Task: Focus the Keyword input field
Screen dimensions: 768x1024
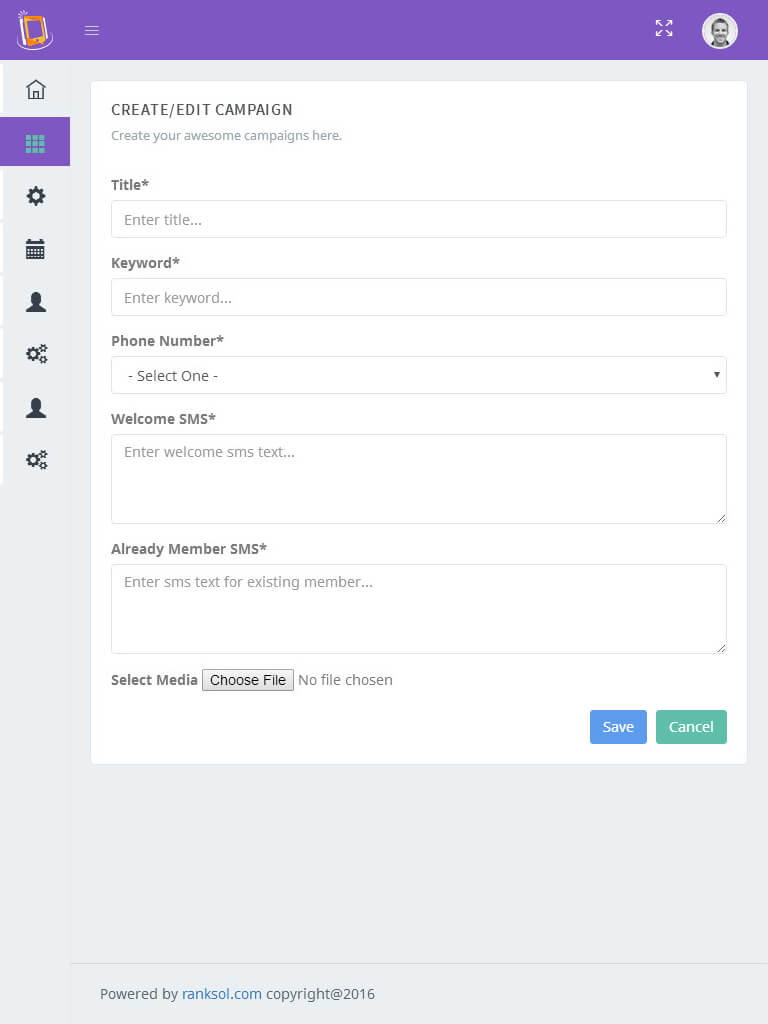Action: coord(418,297)
